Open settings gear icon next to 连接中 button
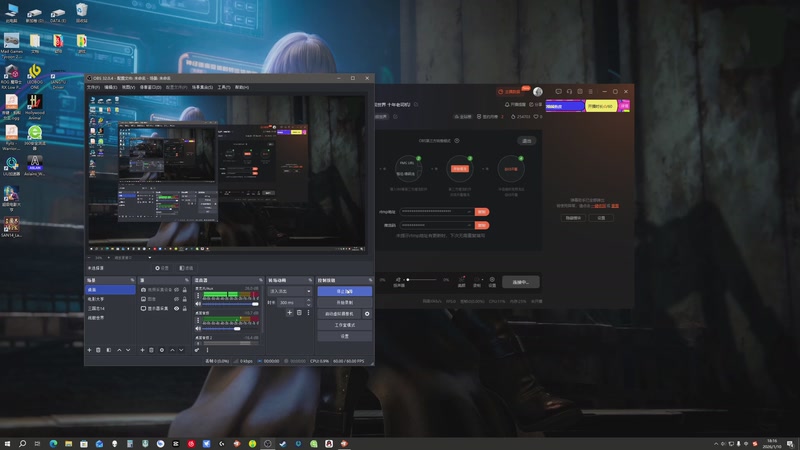 coord(492,282)
